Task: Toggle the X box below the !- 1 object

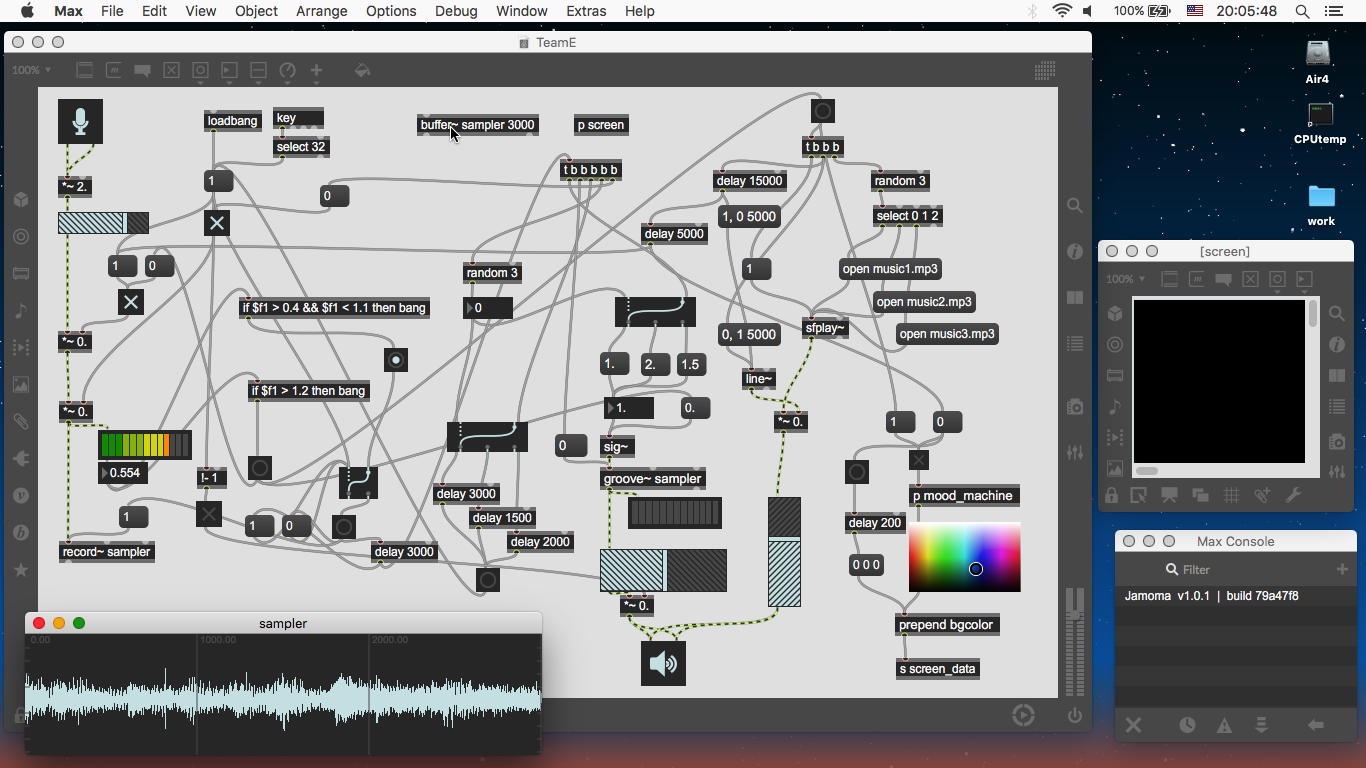Action: (208, 514)
